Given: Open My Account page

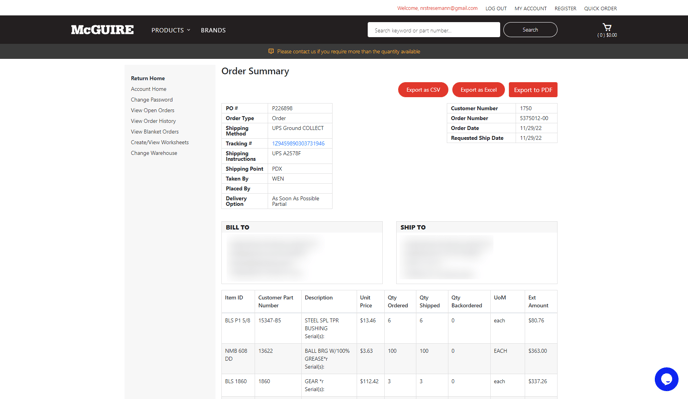Looking at the screenshot, I should point(530,8).
